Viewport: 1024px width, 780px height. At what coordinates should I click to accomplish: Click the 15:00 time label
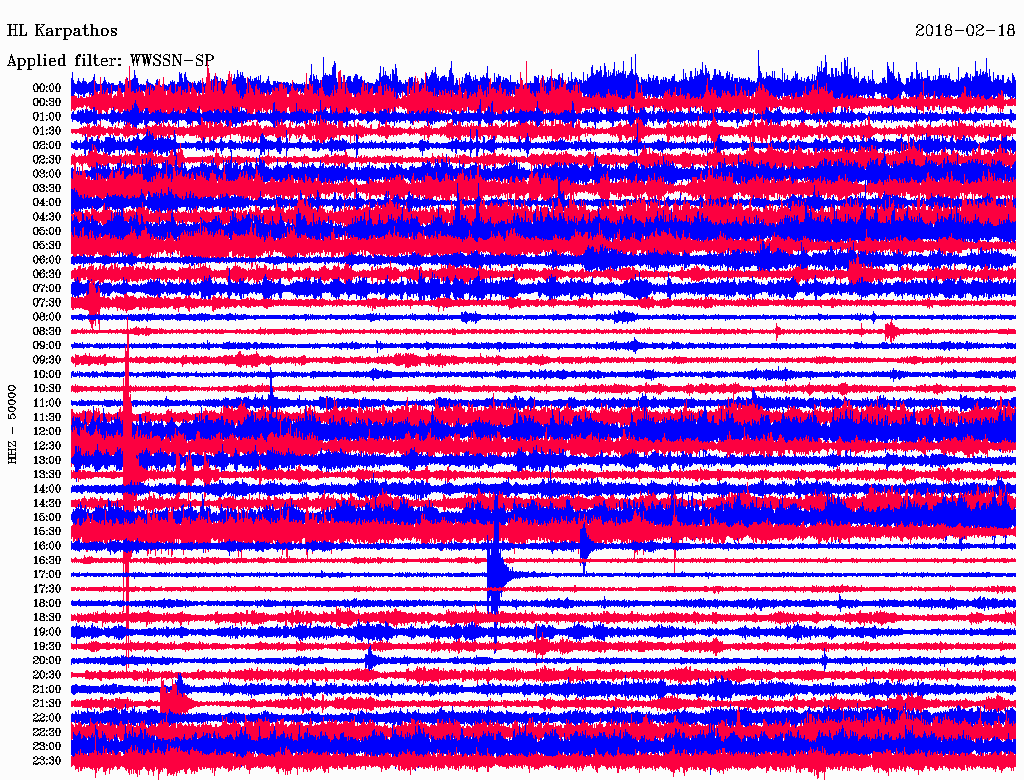coord(47,517)
